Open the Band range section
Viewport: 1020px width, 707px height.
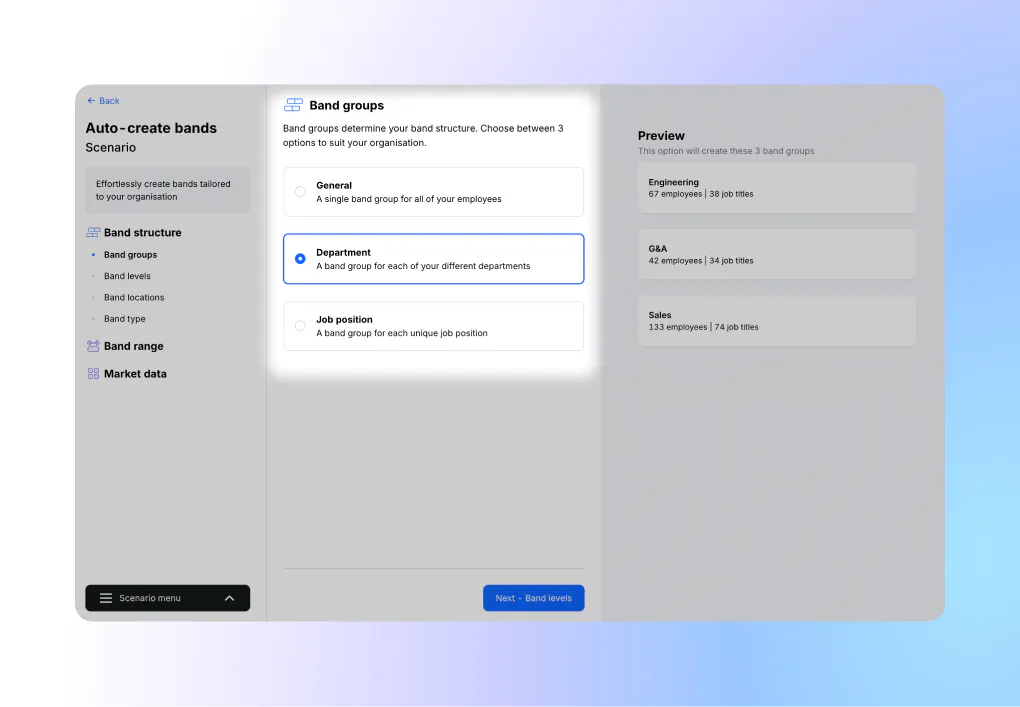[131, 346]
